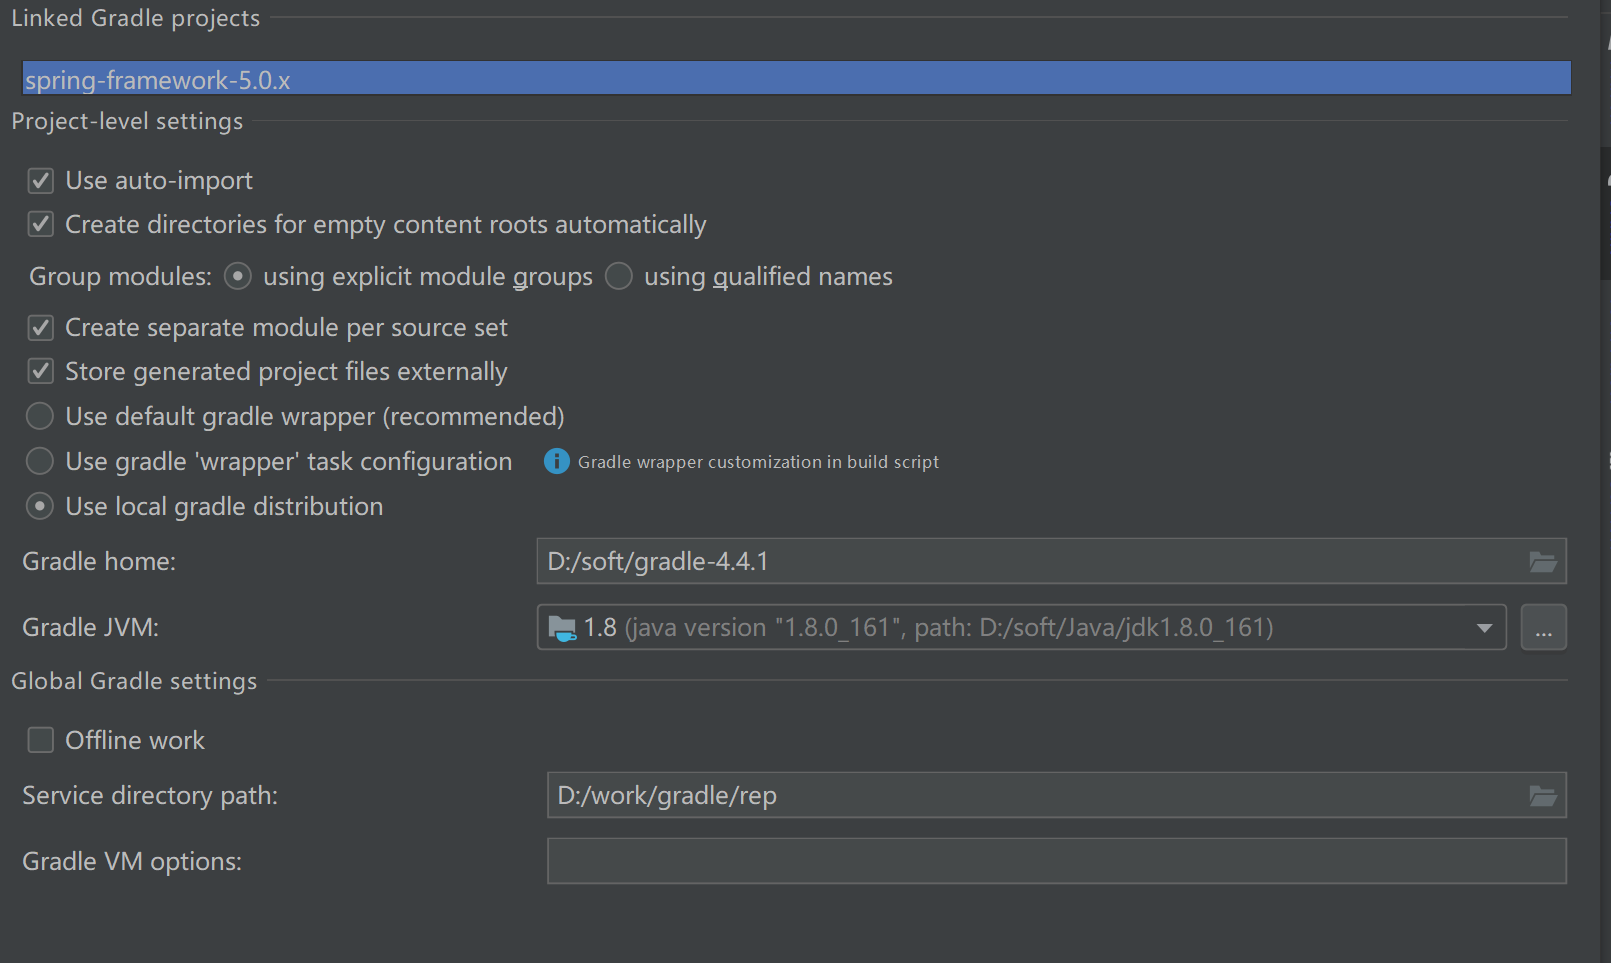
Task: Select Use gradle 'wrapper' task configuration
Action: (39, 461)
